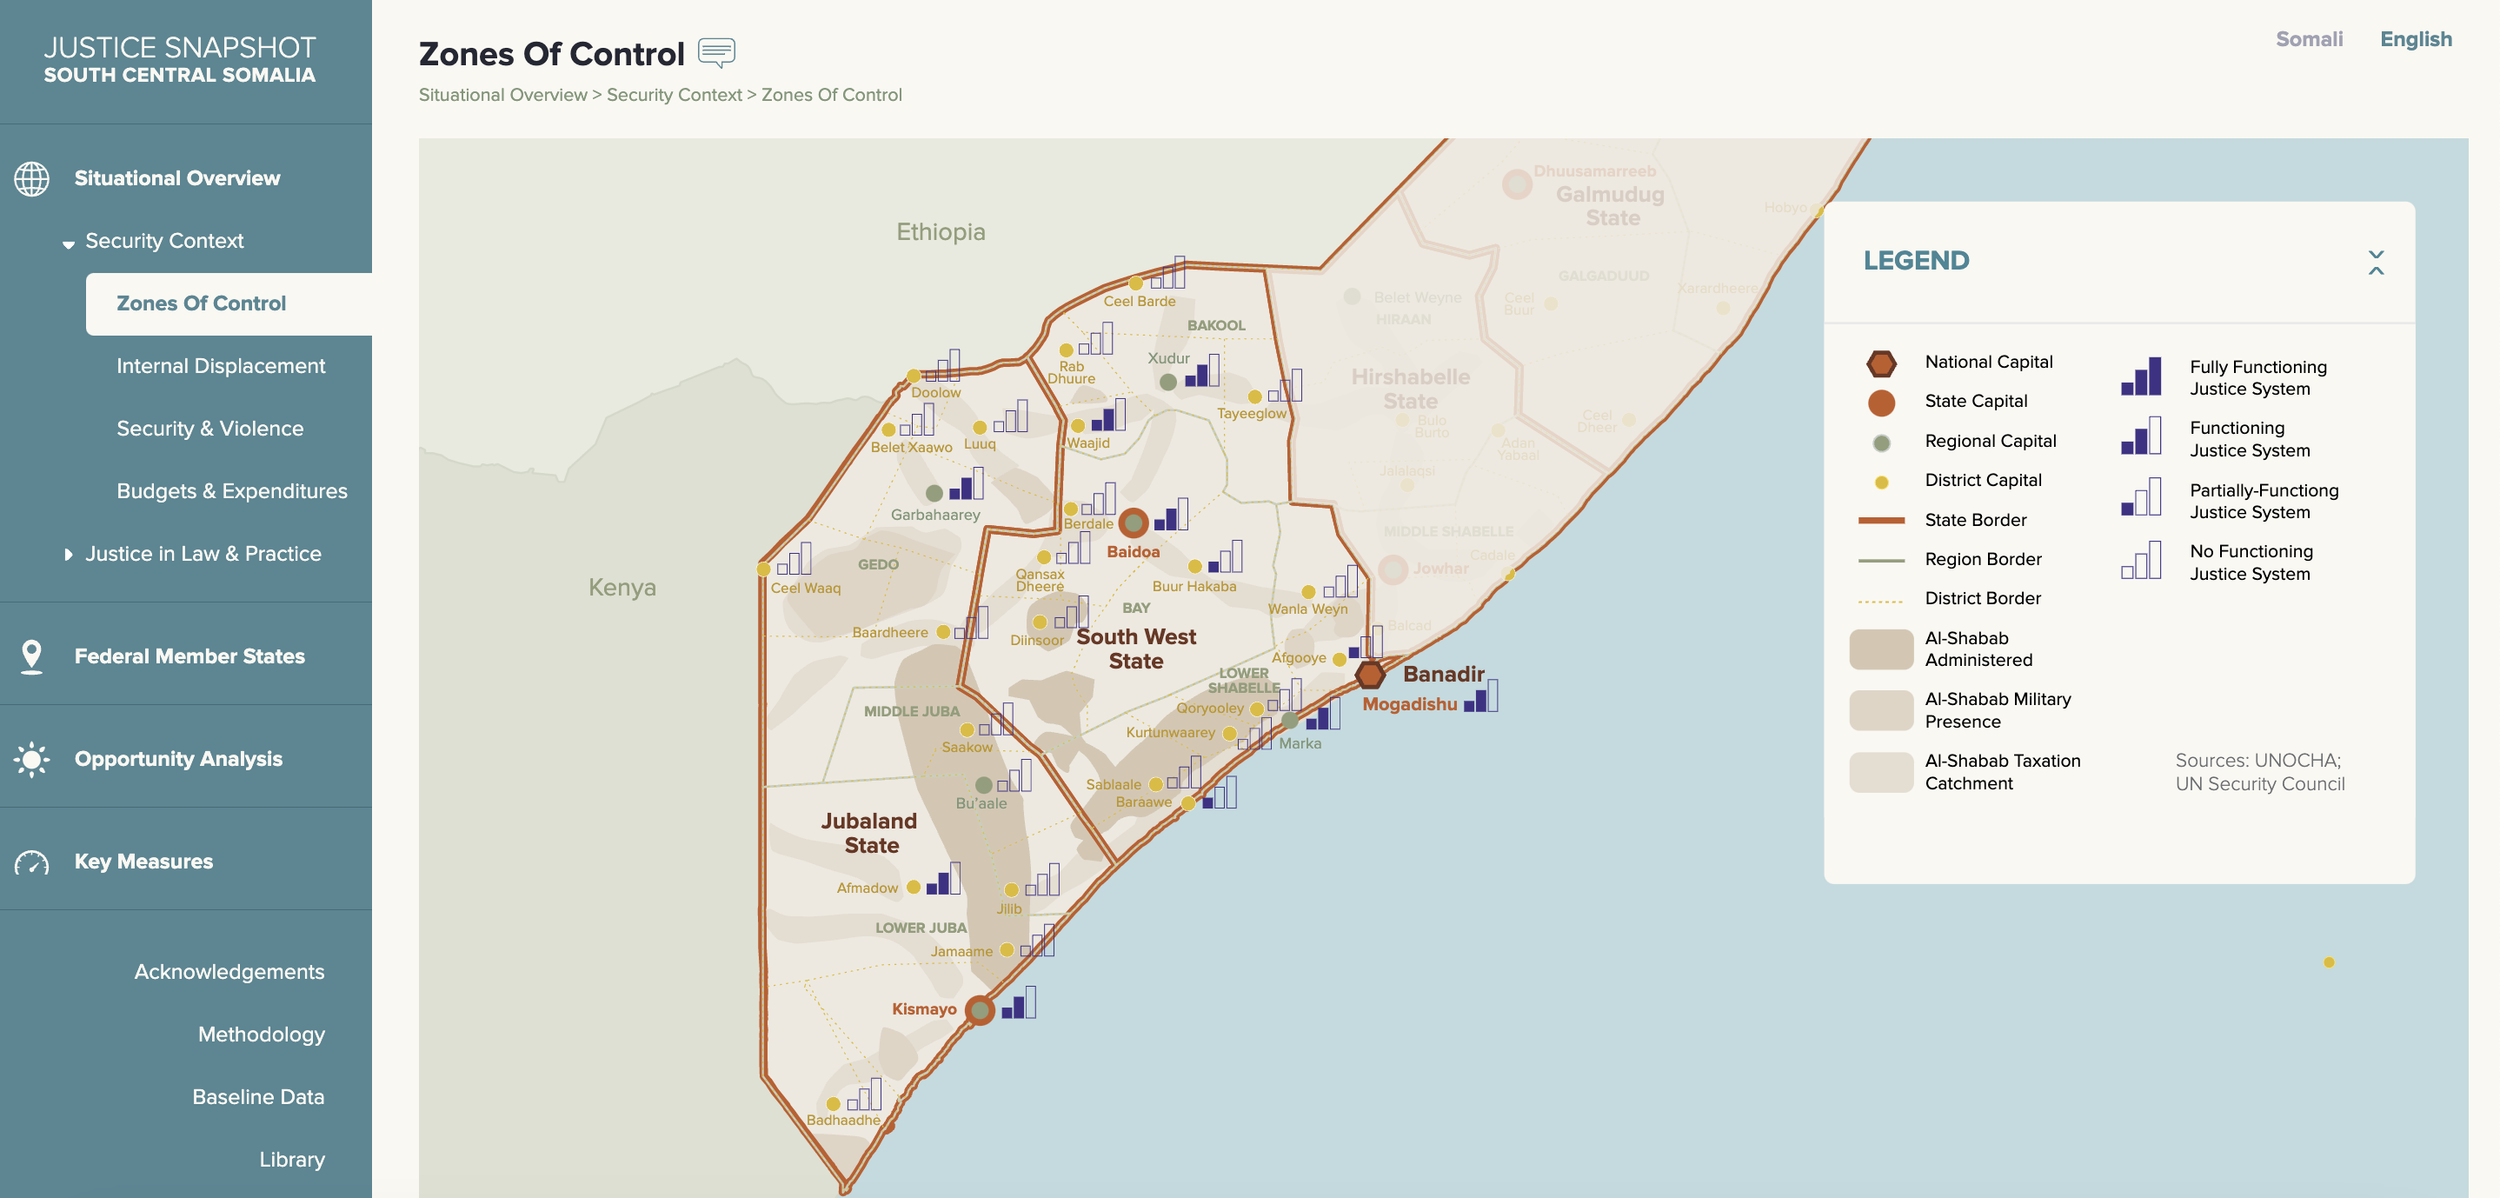Click the Baidoa state capital marker

pos(1133,522)
